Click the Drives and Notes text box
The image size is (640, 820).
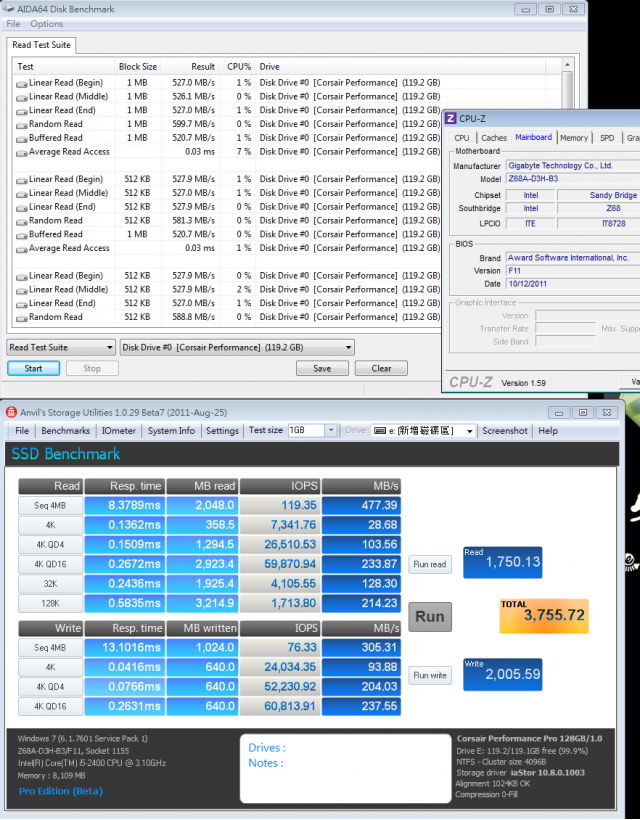[346, 769]
